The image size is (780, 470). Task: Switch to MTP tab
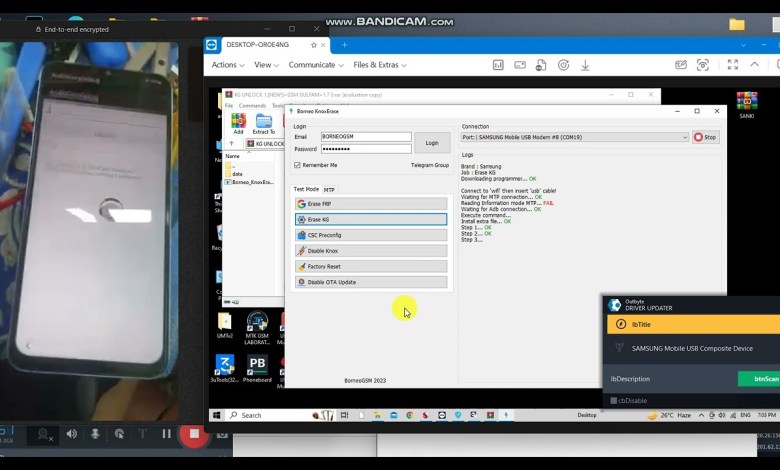click(329, 190)
